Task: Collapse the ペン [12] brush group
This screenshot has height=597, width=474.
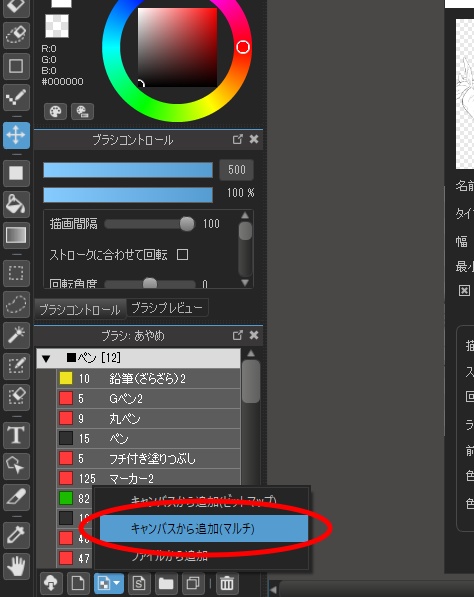Action: 46,358
